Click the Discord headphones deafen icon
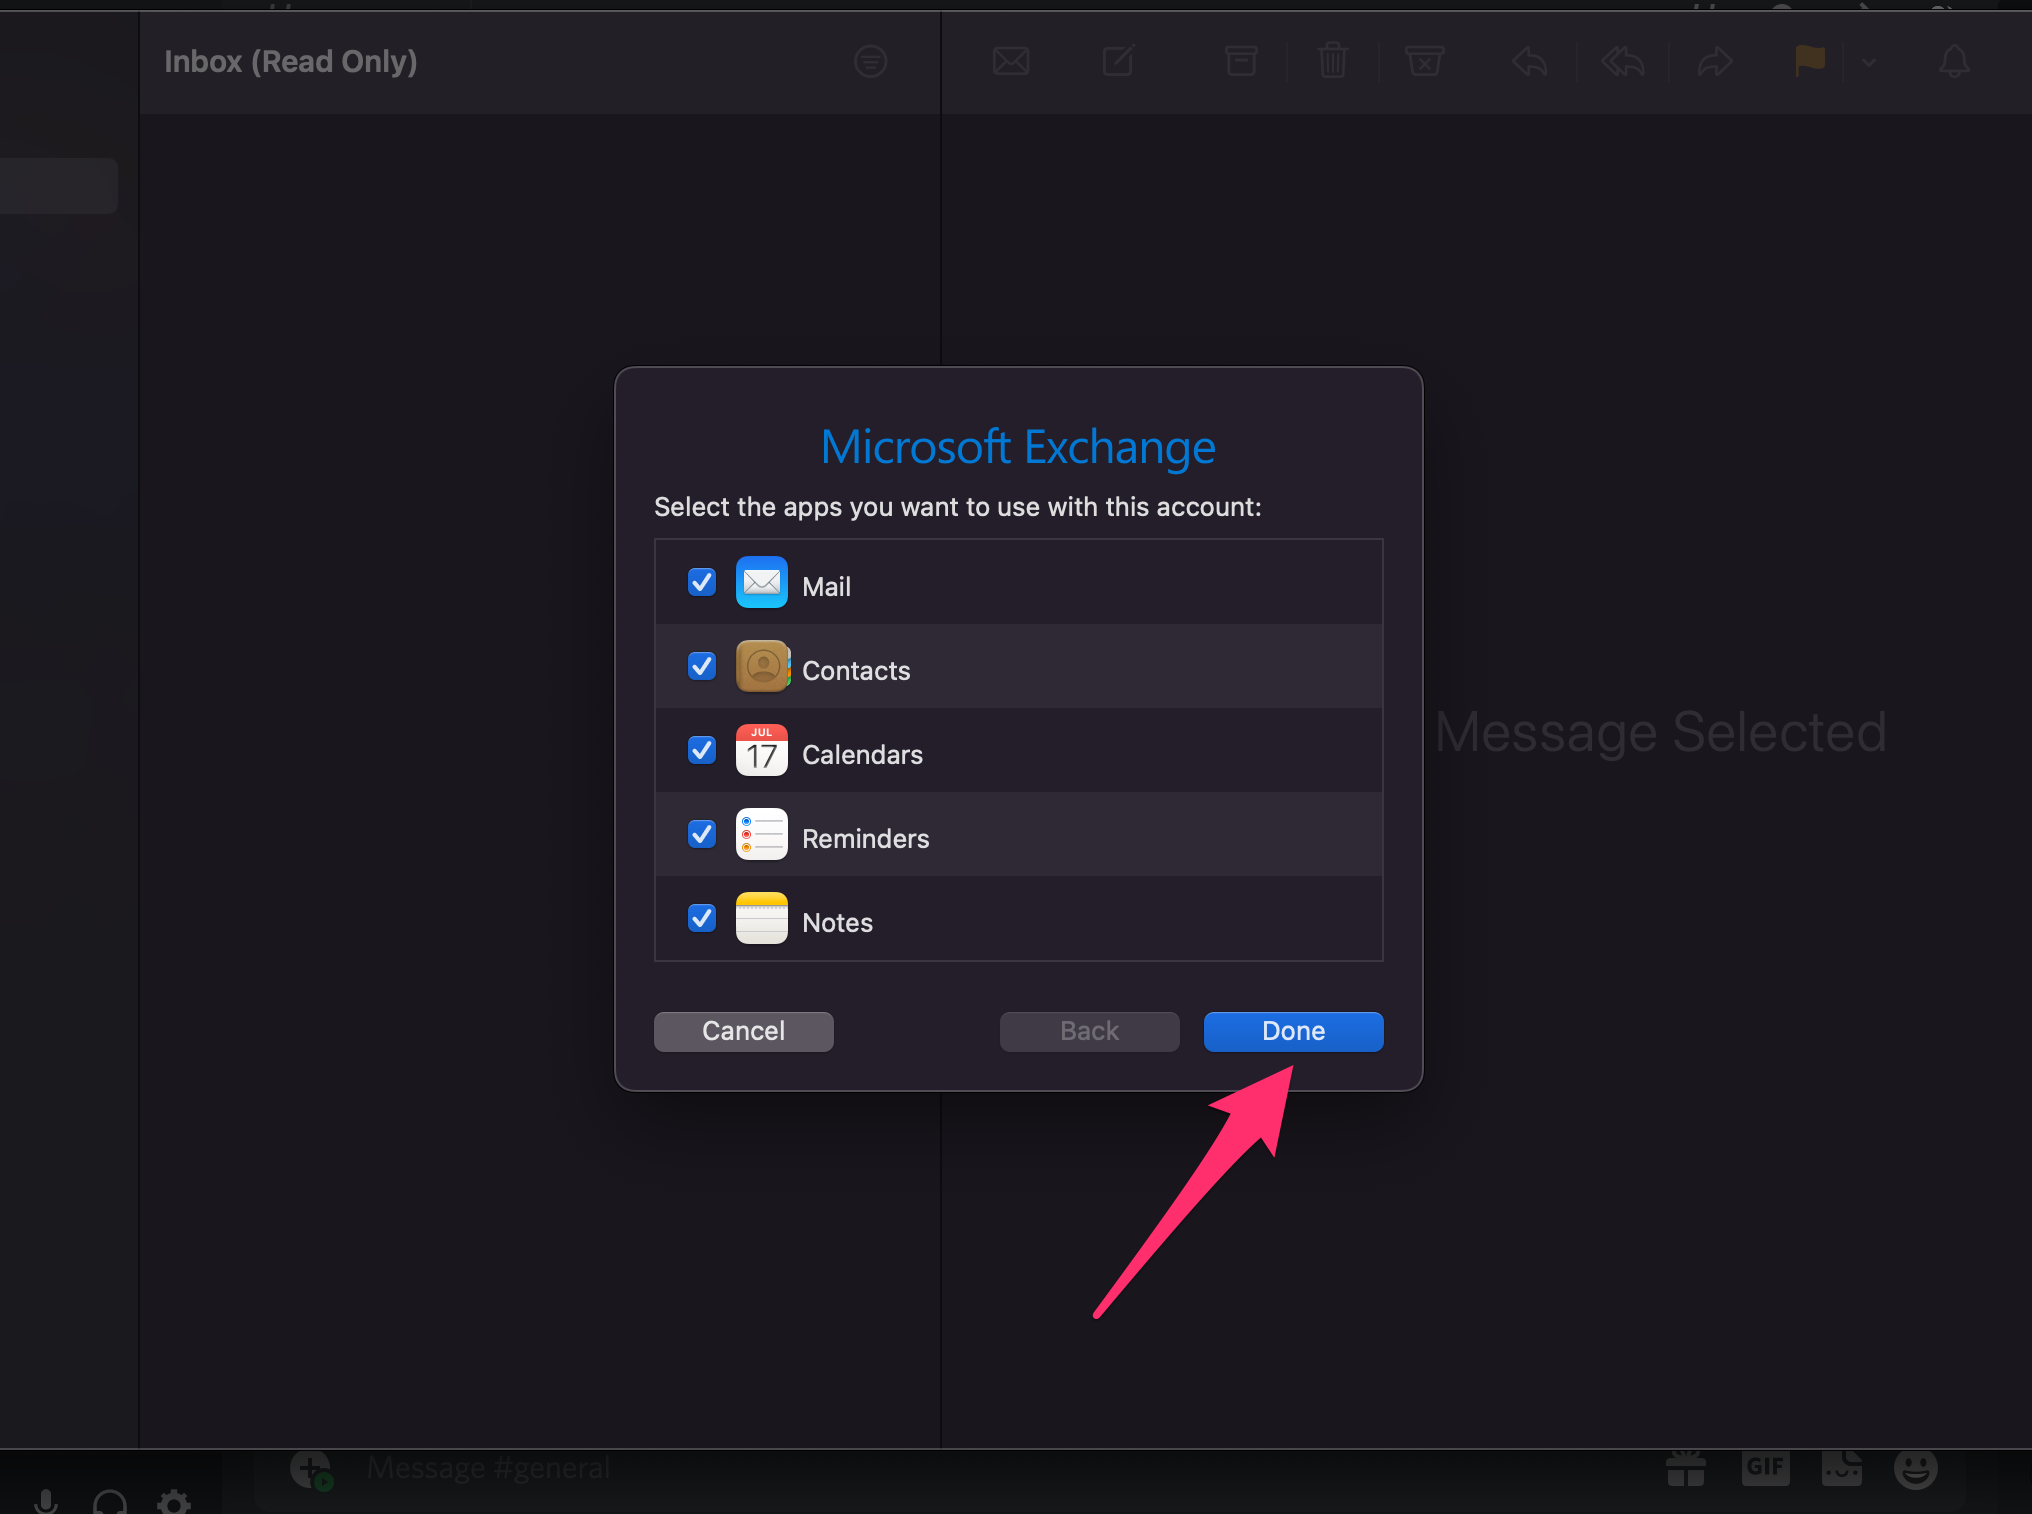The image size is (2032, 1514). [x=110, y=1502]
